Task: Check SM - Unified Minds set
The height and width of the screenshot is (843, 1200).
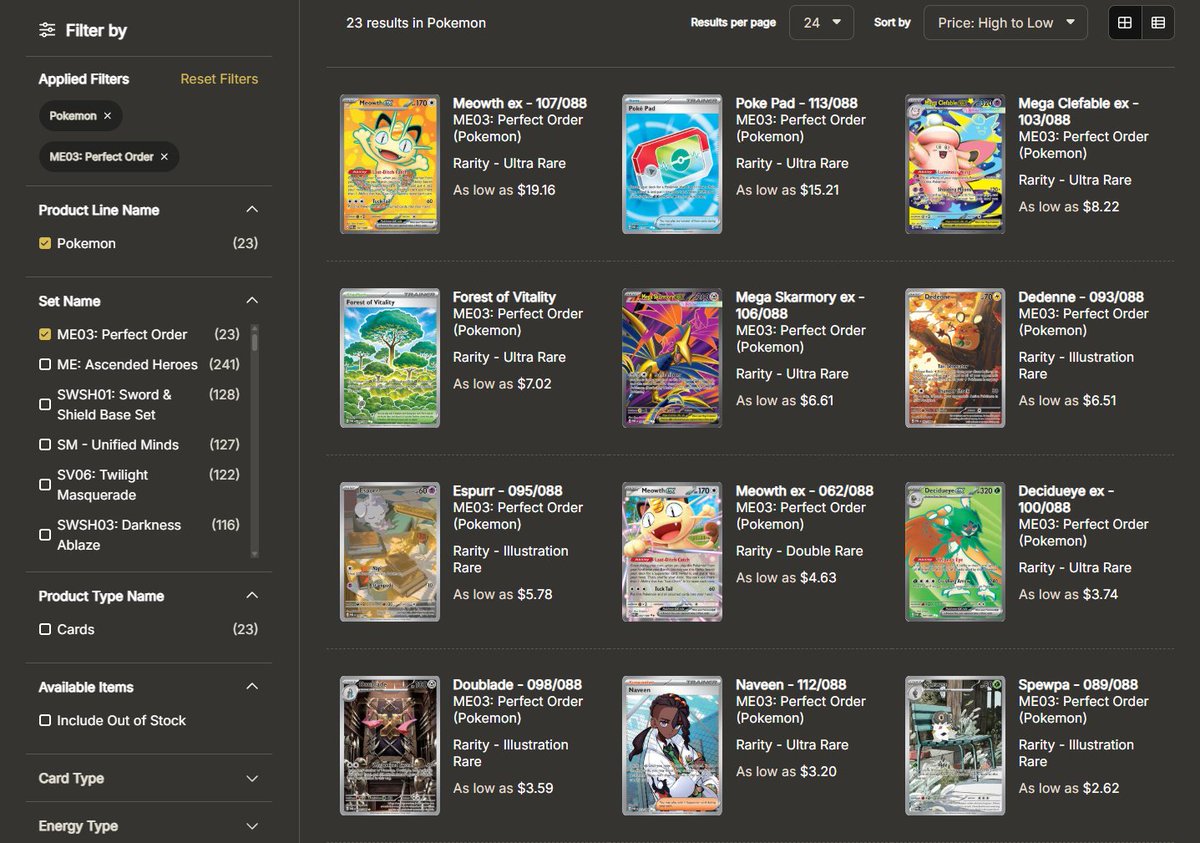Action: [x=45, y=445]
